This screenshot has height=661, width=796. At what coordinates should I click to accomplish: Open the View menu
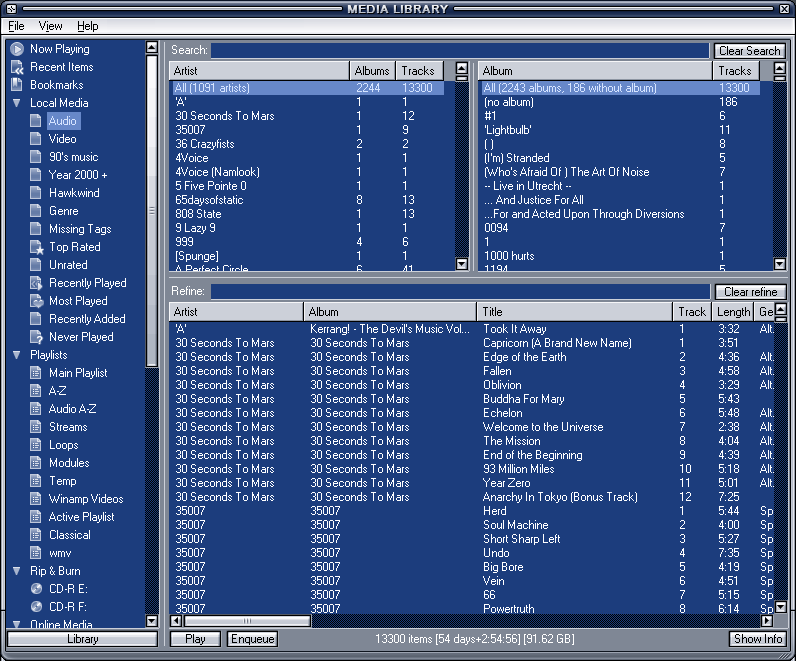coord(50,26)
